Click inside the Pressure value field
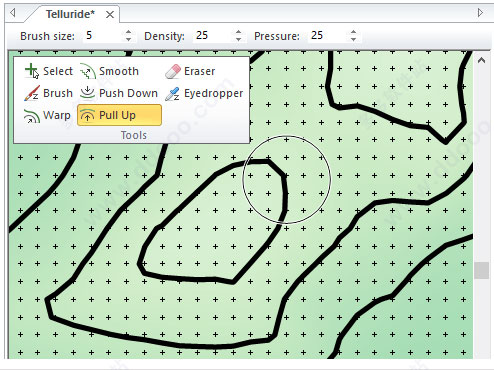The height and width of the screenshot is (370, 494). [328, 36]
